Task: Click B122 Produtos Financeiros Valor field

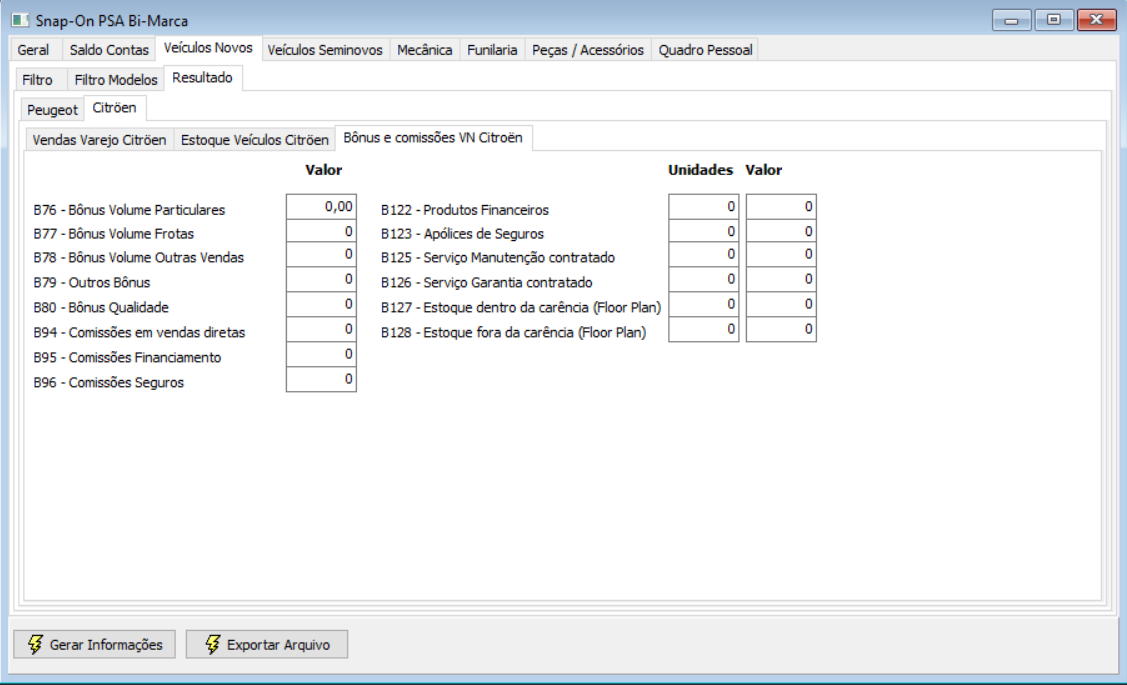Action: pyautogui.click(x=781, y=206)
